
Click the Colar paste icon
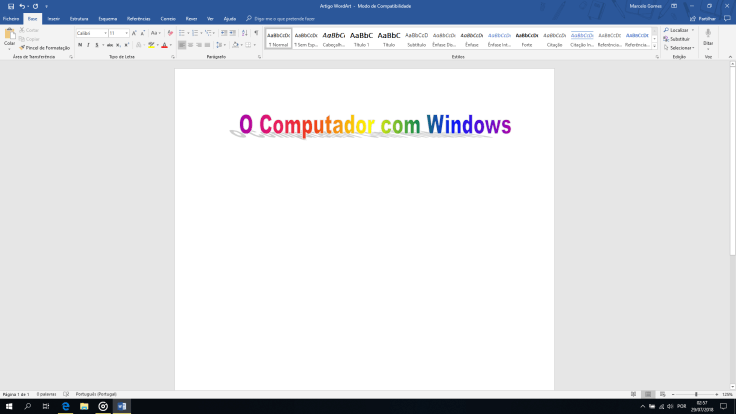[9, 37]
